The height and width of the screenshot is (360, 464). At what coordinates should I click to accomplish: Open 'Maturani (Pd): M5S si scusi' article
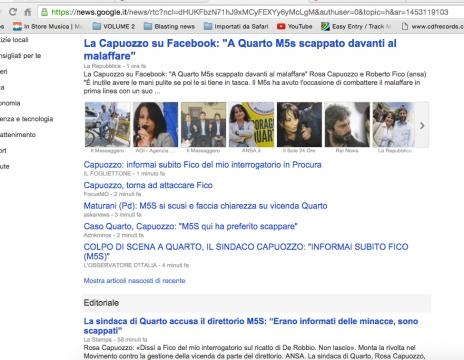tap(205, 206)
